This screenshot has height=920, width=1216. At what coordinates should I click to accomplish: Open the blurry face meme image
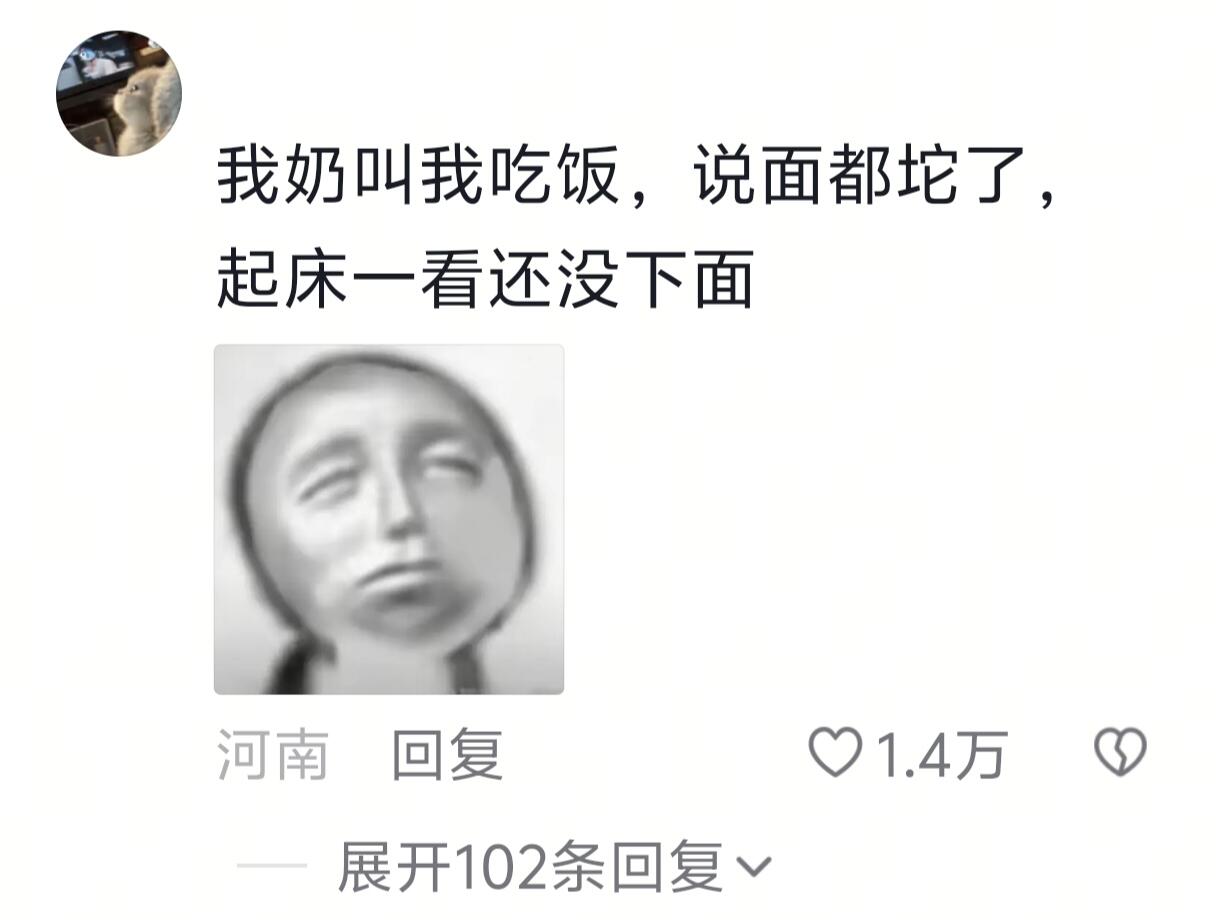point(389,519)
